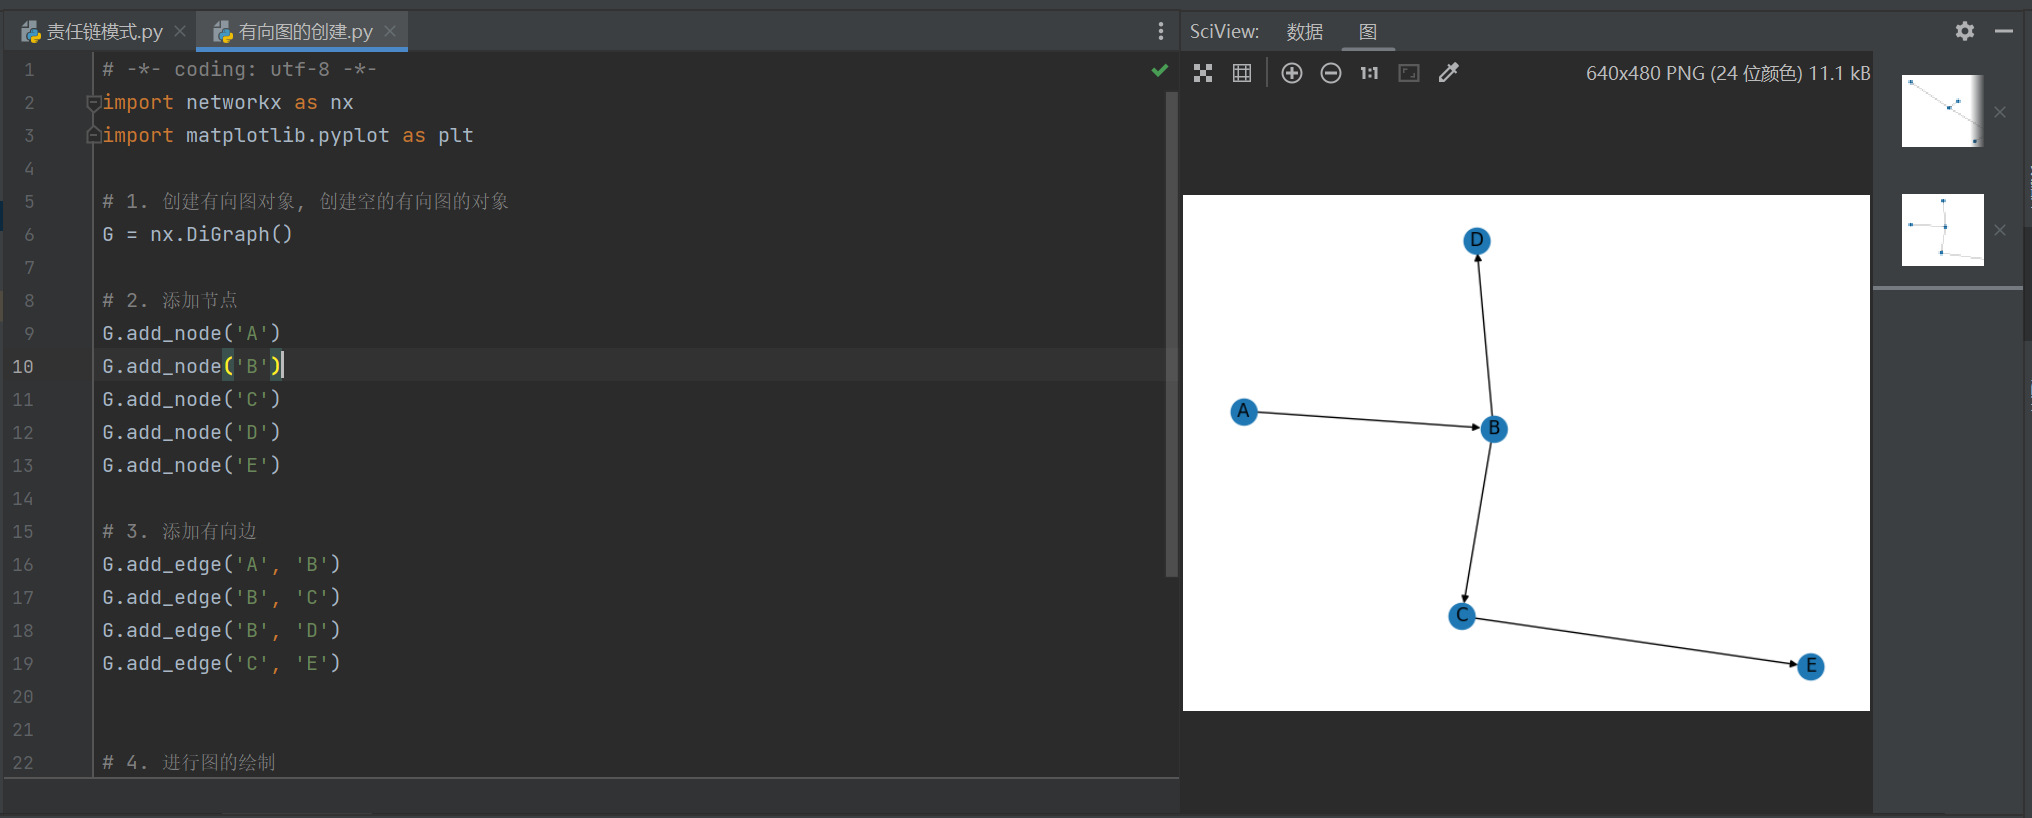The width and height of the screenshot is (2032, 818).
Task: Remove the second plot thumbnail
Action: click(2000, 230)
